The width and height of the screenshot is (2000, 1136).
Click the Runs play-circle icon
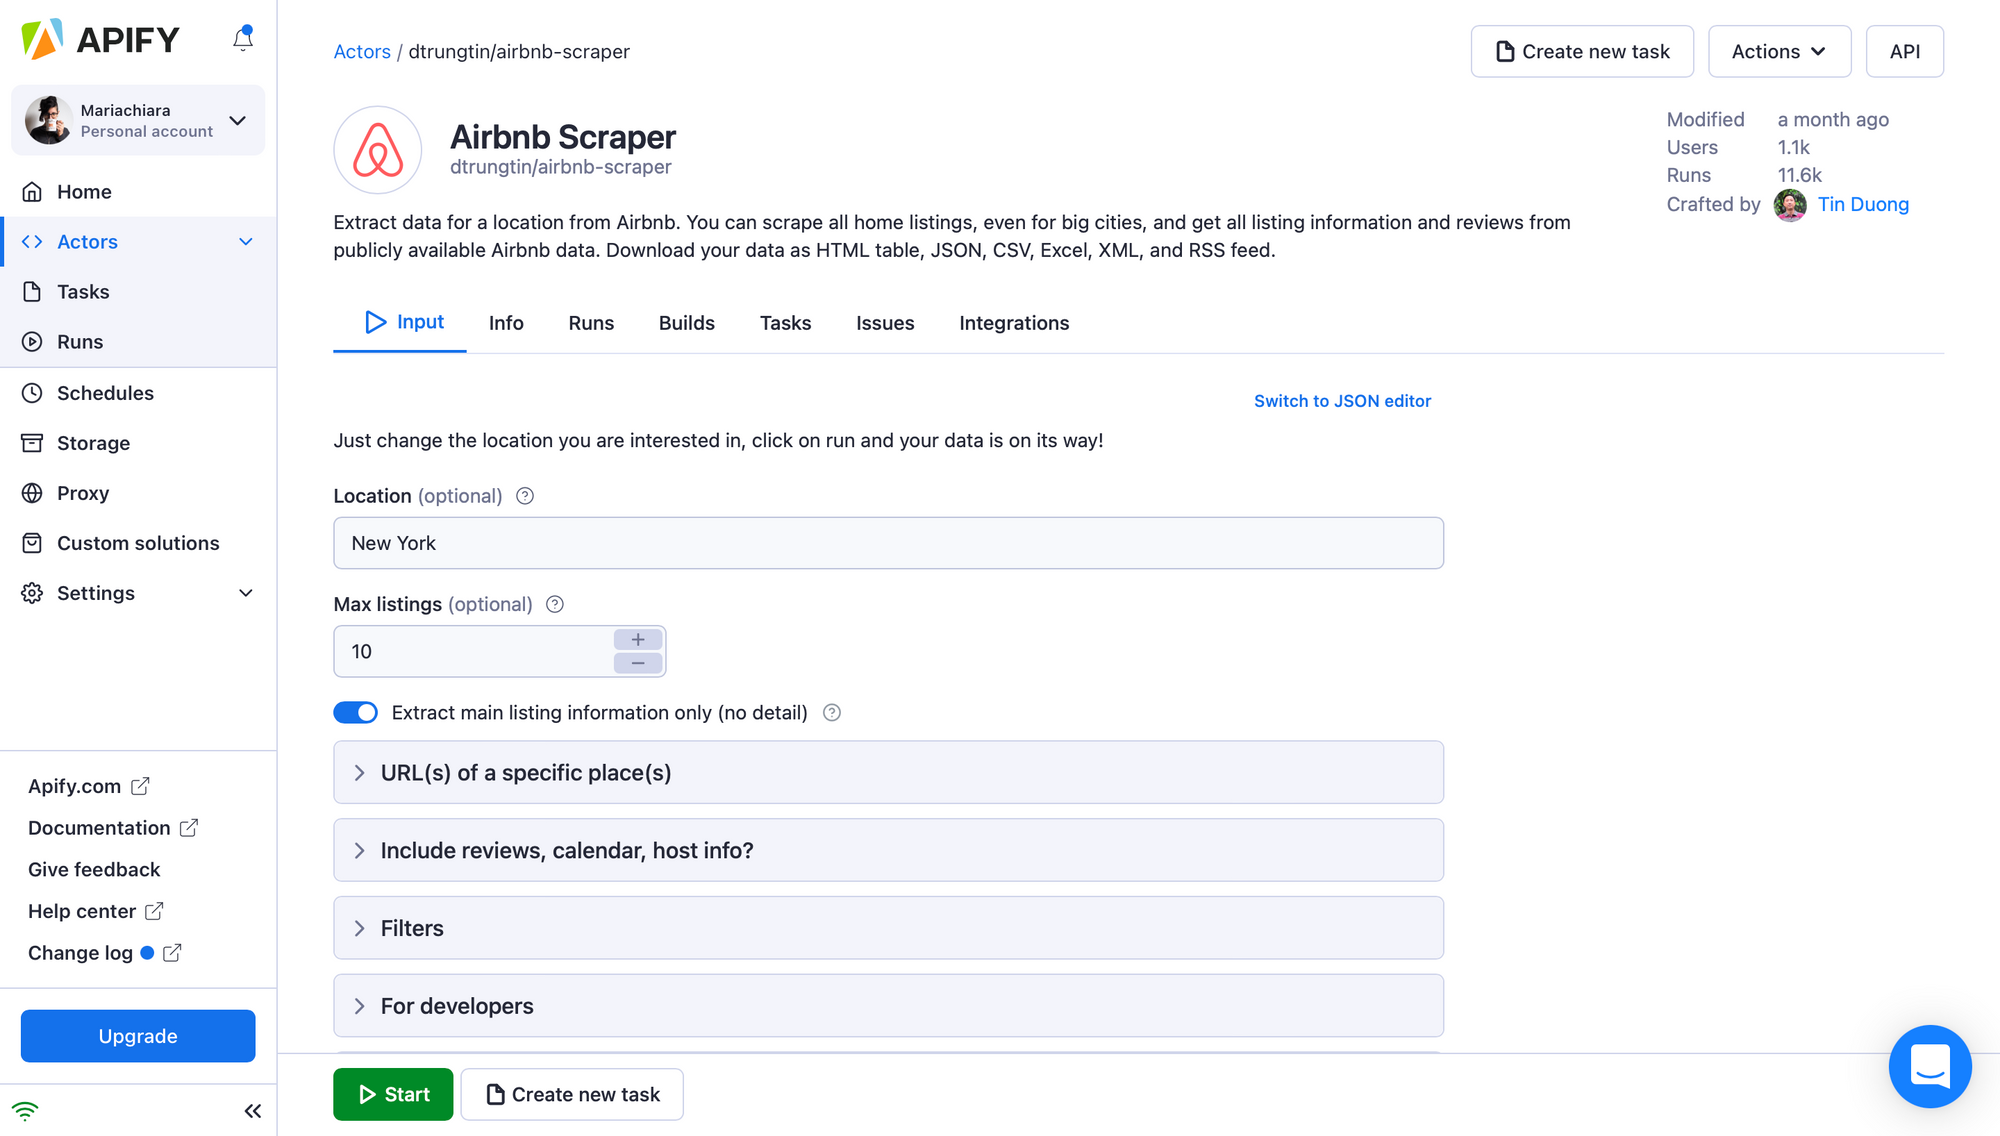coord(32,341)
